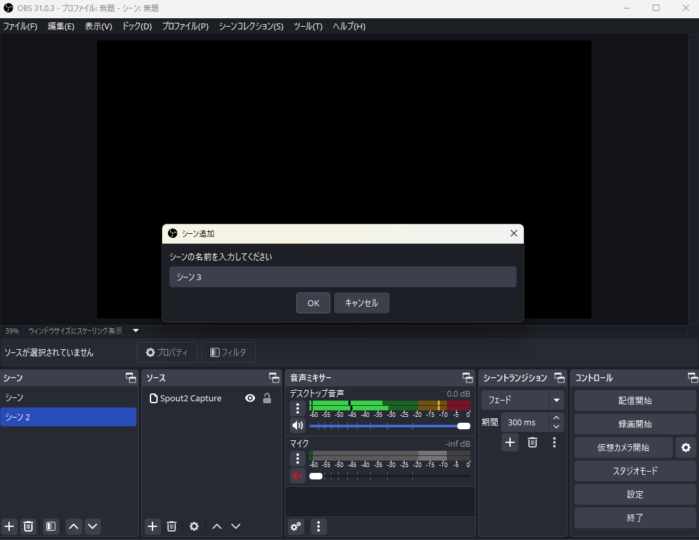Unmute the Mic red speaker icon
This screenshot has width=699, height=540.
coord(297,476)
